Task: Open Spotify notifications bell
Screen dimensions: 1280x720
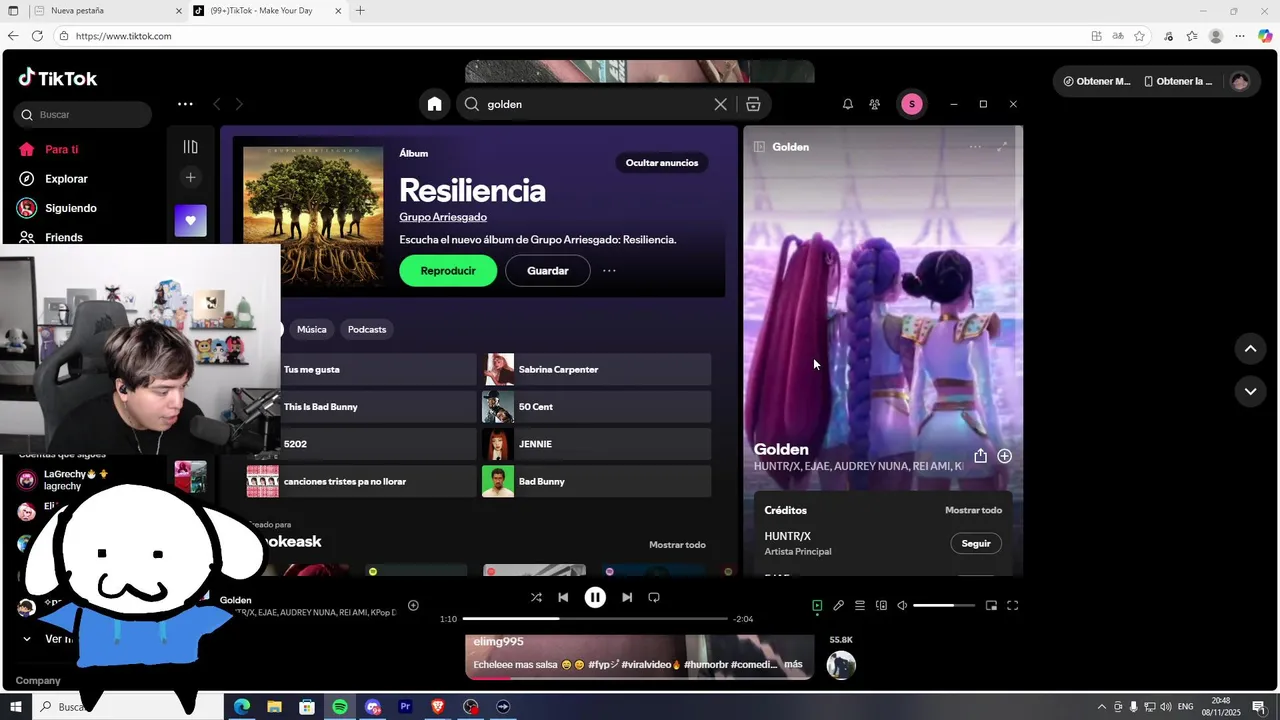Action: click(848, 104)
